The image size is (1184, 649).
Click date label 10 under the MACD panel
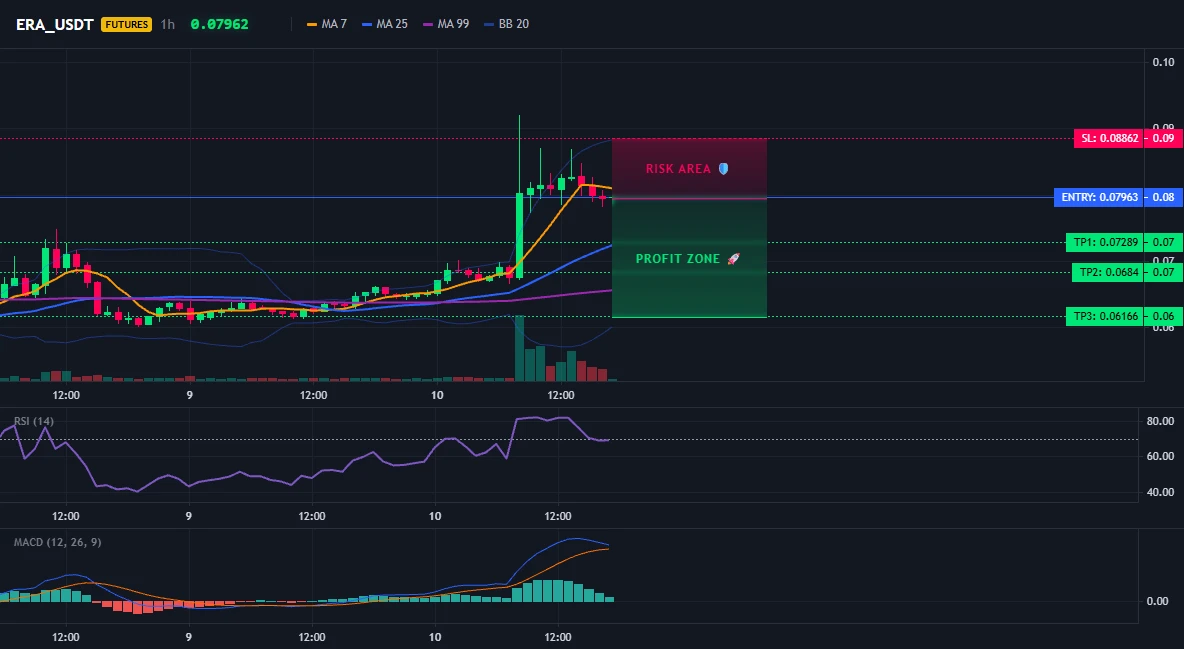[x=435, y=637]
